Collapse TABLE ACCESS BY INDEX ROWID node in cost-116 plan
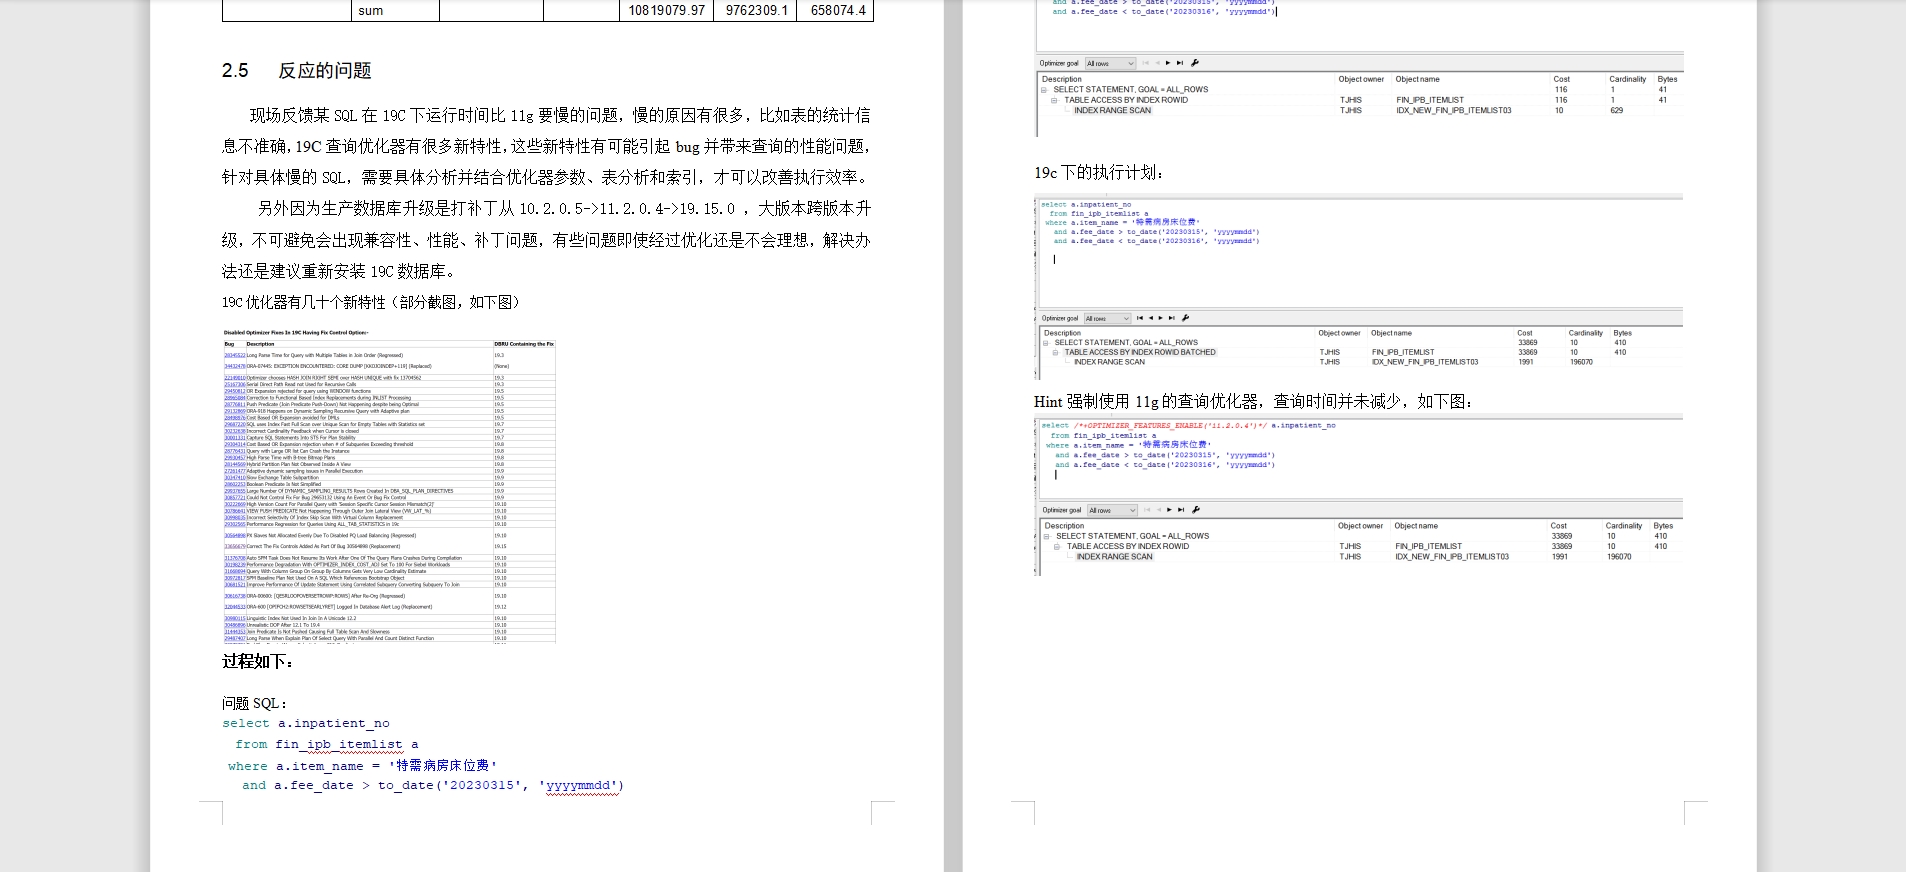 tap(1054, 100)
